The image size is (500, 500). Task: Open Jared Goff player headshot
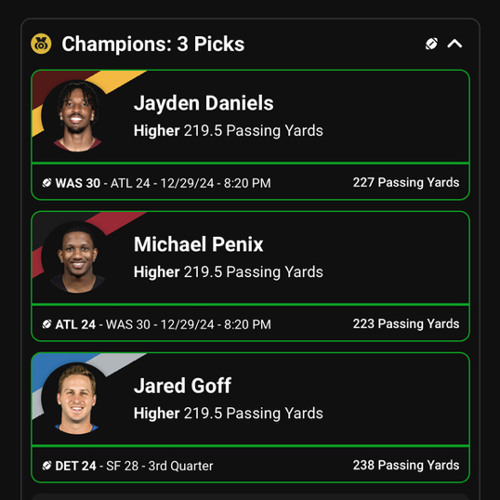(x=77, y=399)
